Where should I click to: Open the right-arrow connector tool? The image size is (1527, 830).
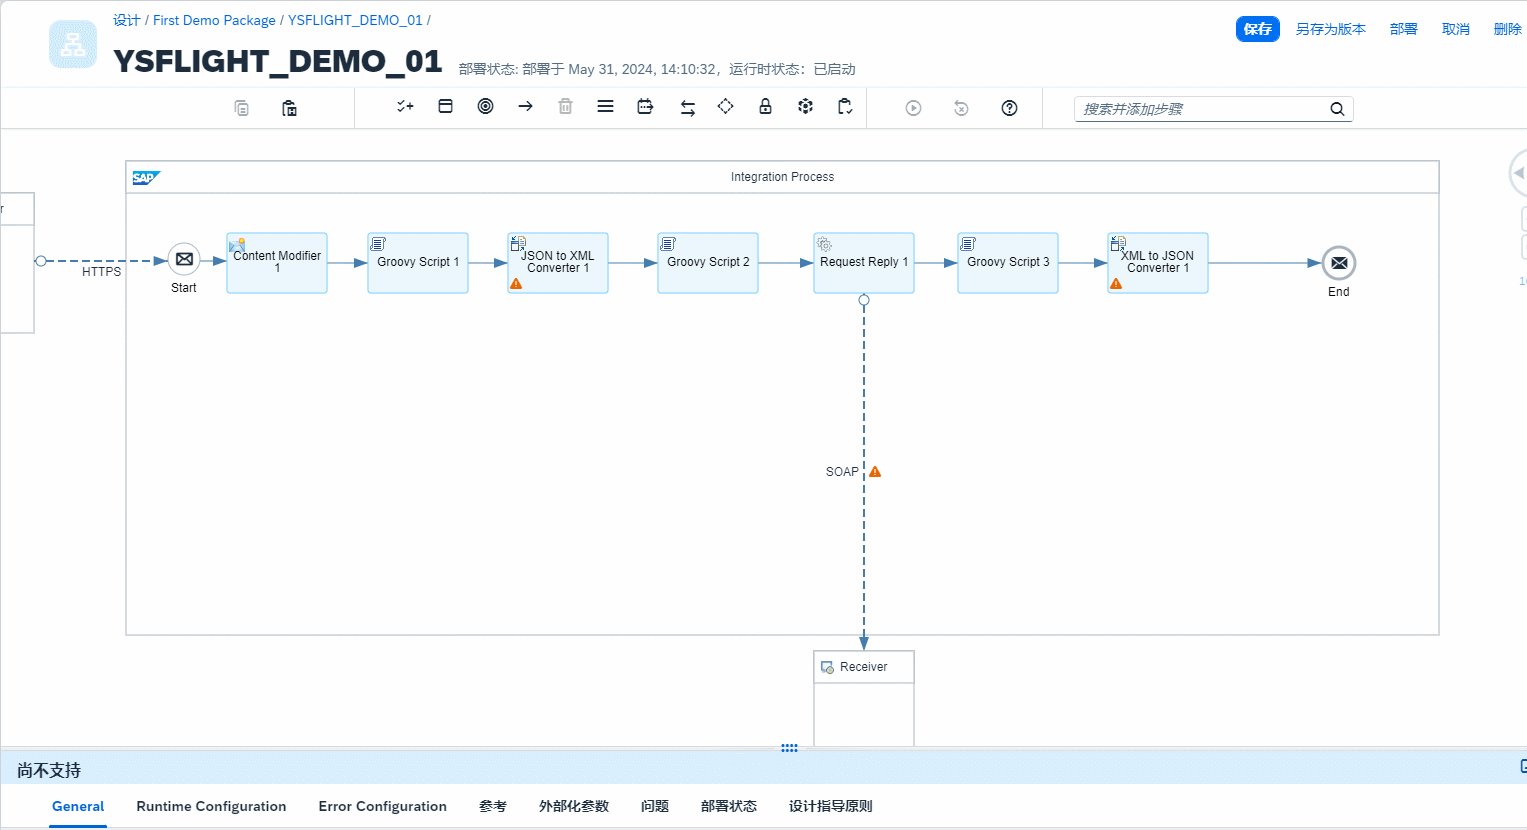click(x=525, y=107)
